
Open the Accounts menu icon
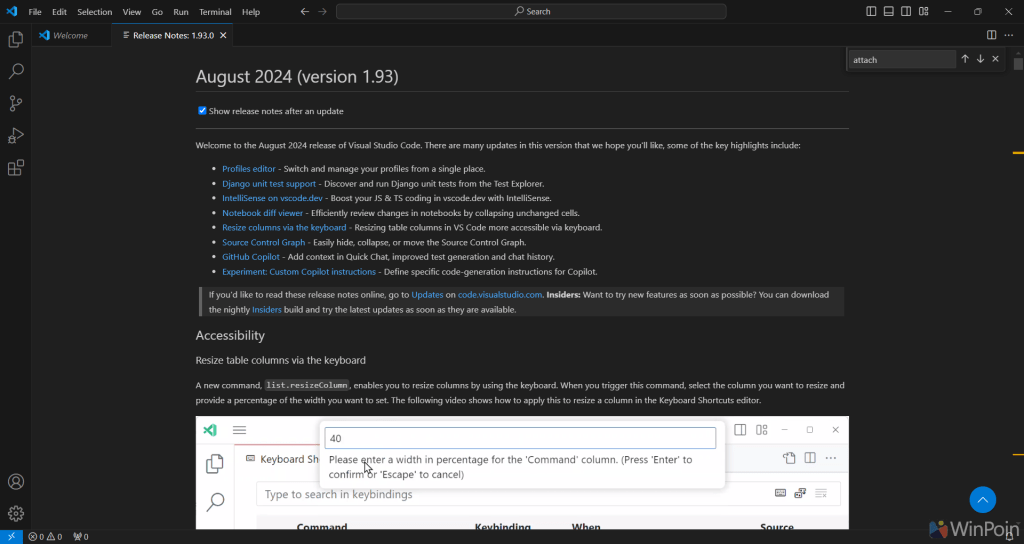click(x=16, y=482)
